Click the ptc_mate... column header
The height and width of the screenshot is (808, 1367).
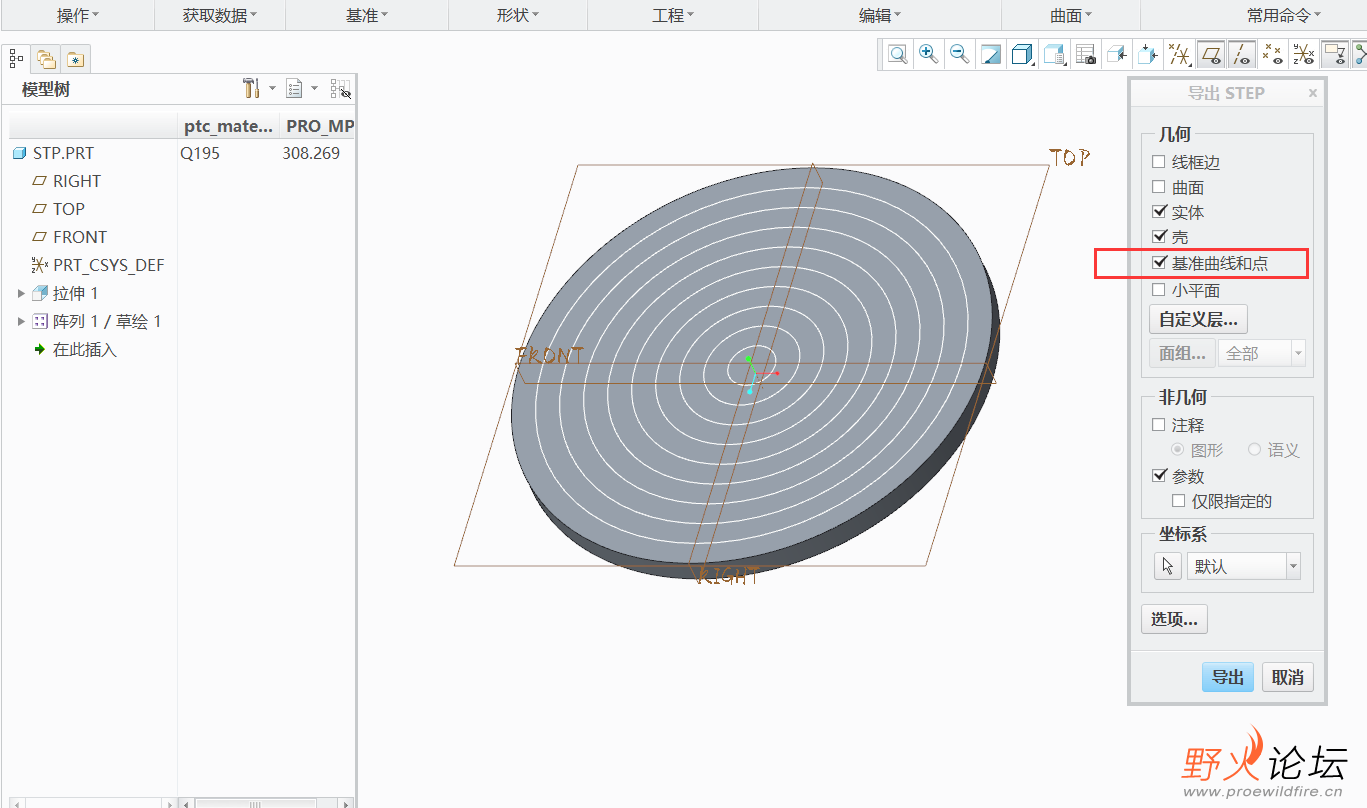[x=228, y=126]
